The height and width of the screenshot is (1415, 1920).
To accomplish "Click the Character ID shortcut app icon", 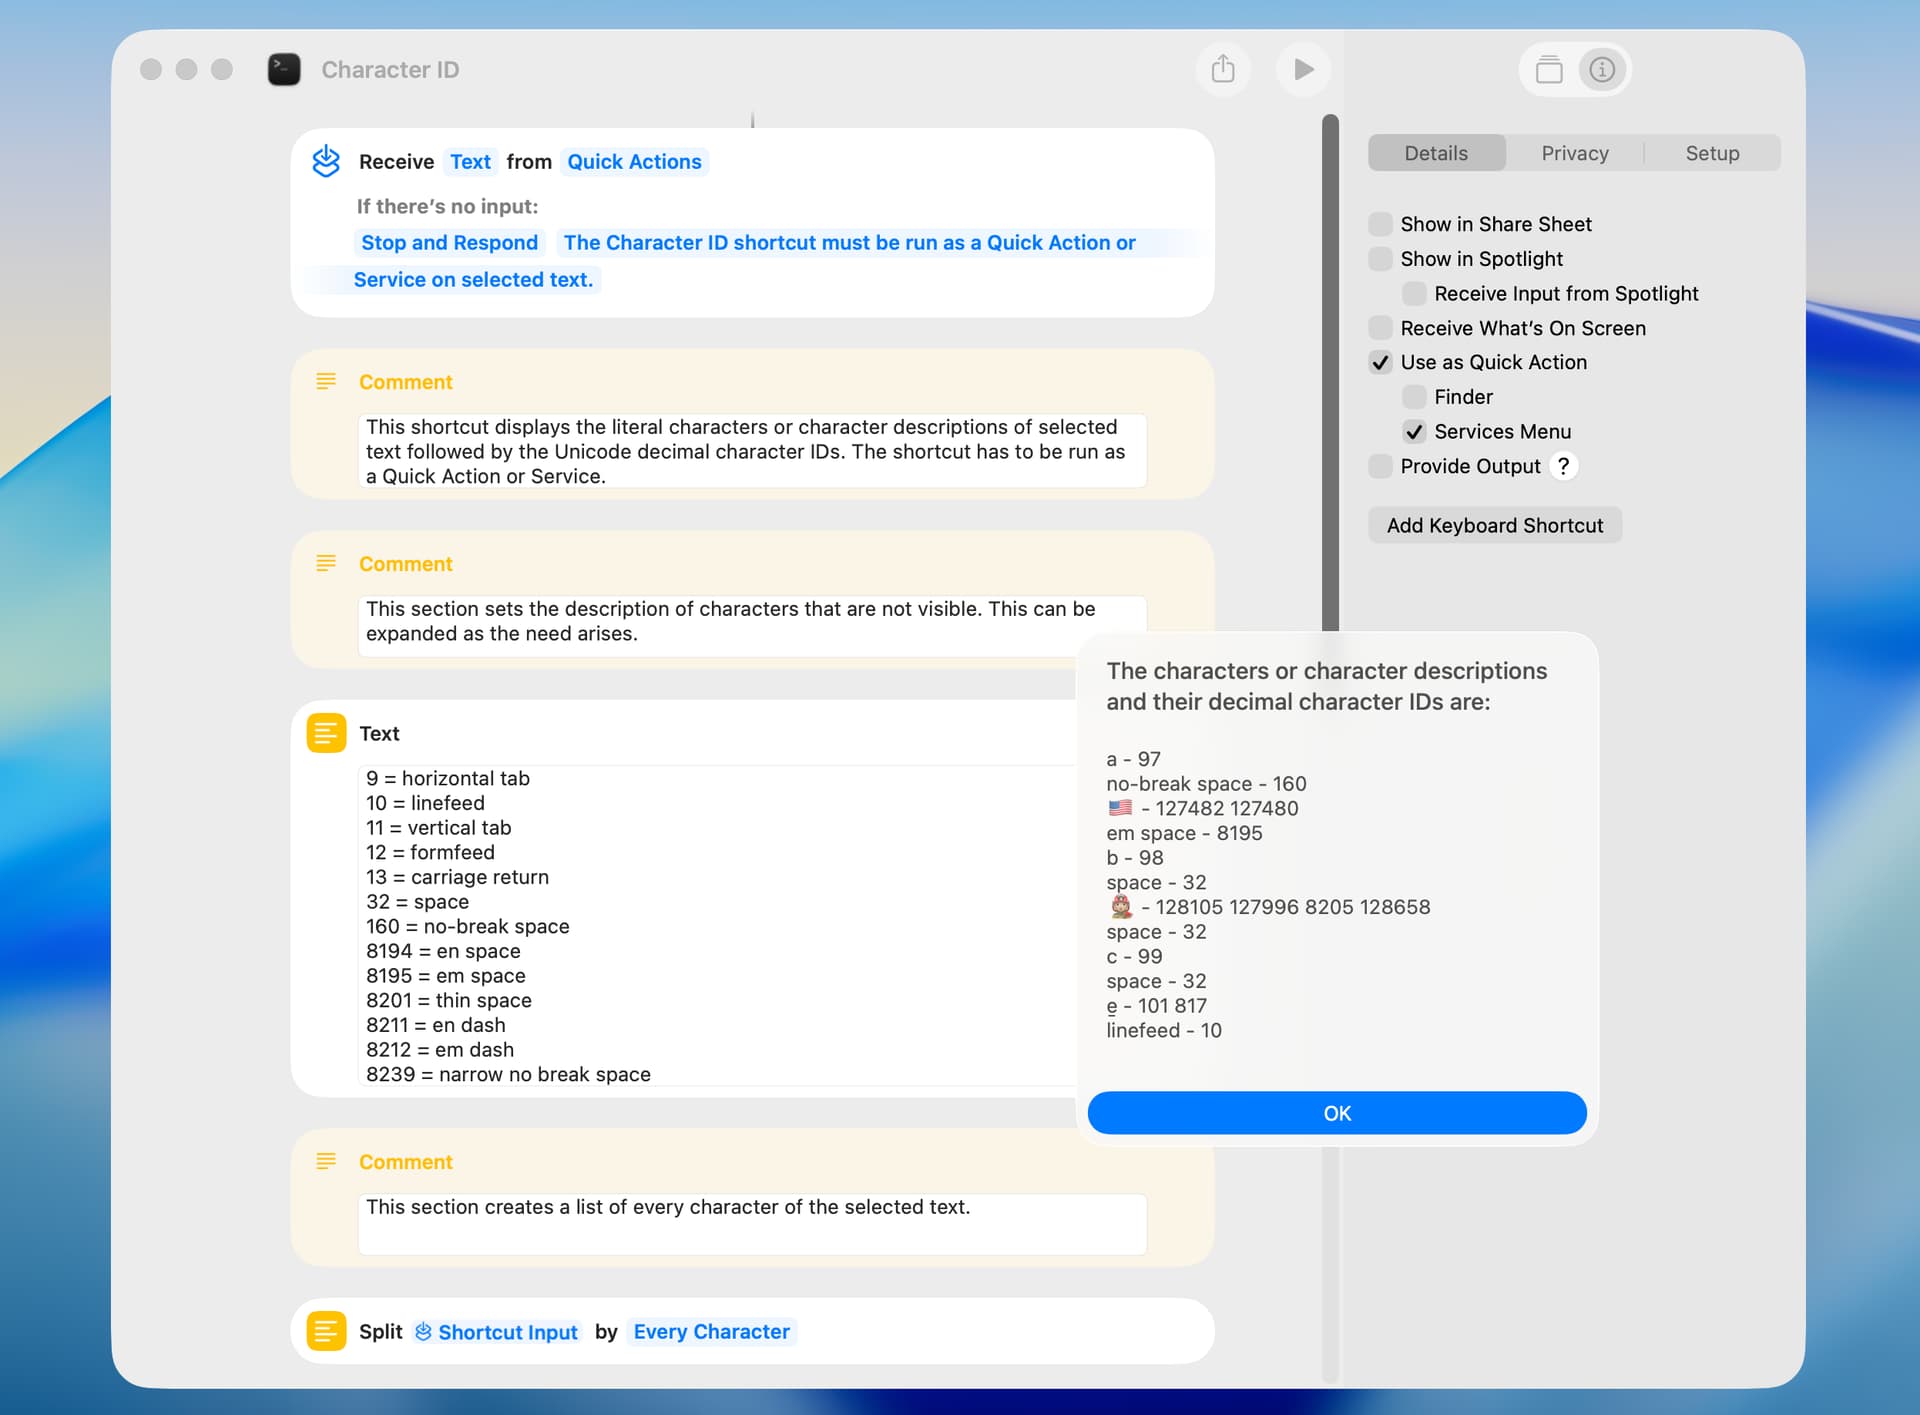I will click(284, 69).
